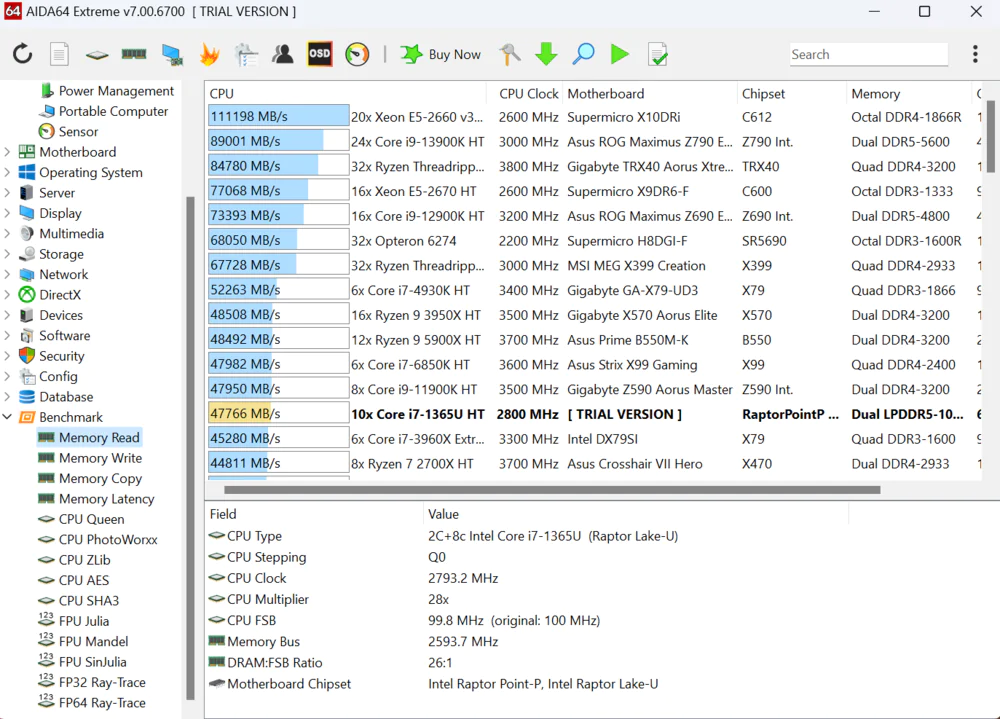Screen dimensions: 1000x719
Task: Collapse the Benchmark tree node
Action: point(7,417)
